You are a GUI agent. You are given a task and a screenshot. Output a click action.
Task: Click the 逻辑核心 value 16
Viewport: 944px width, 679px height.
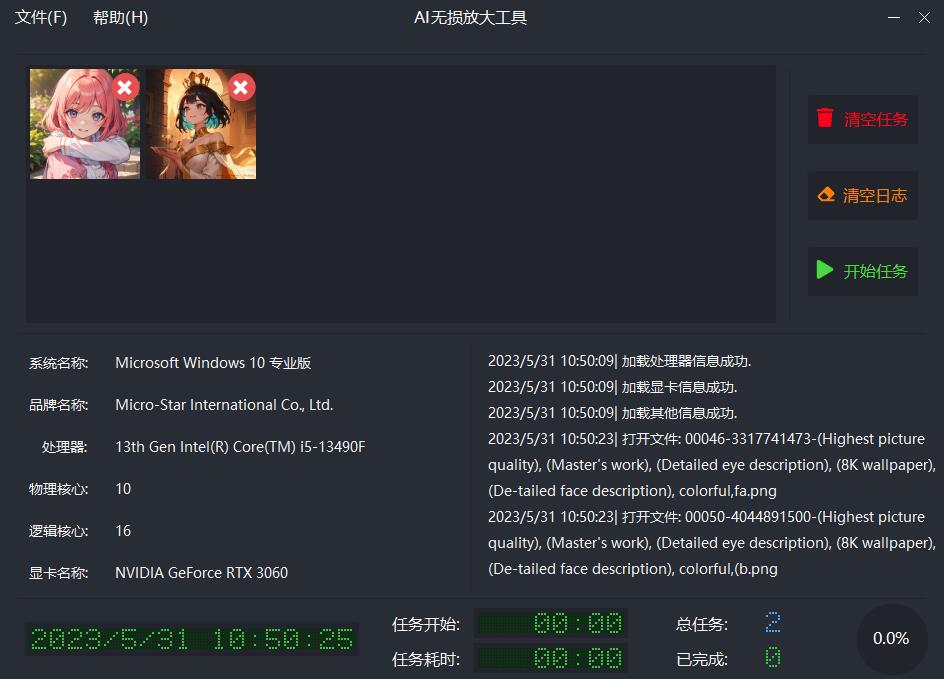point(123,531)
